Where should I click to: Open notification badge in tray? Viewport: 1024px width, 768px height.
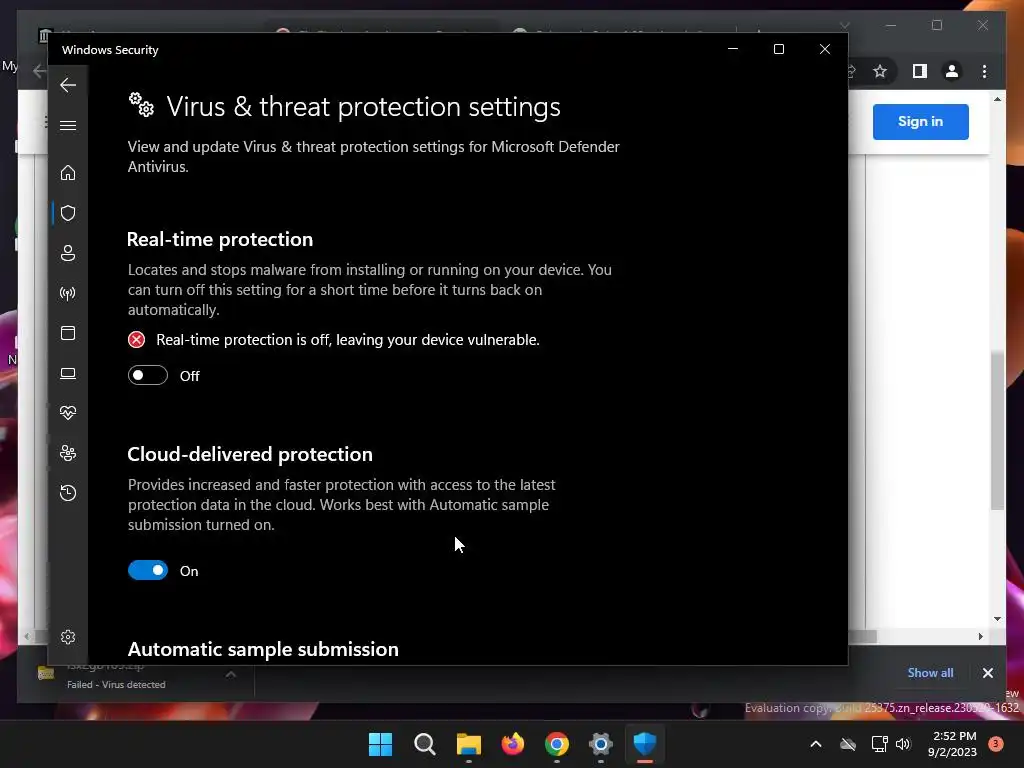point(995,744)
